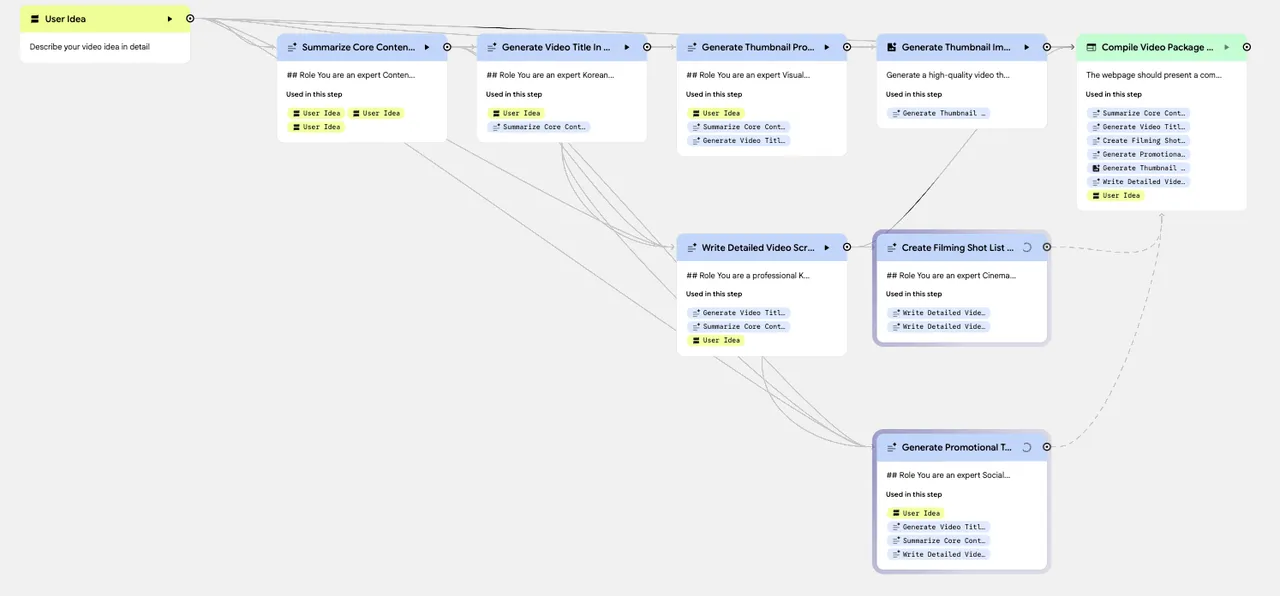Click the loading spinner on Create Filming Shot List

click(1027, 247)
